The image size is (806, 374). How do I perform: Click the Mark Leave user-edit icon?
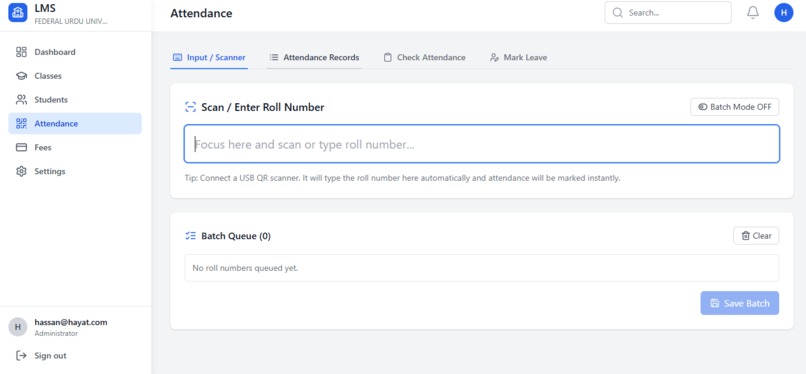pyautogui.click(x=494, y=58)
